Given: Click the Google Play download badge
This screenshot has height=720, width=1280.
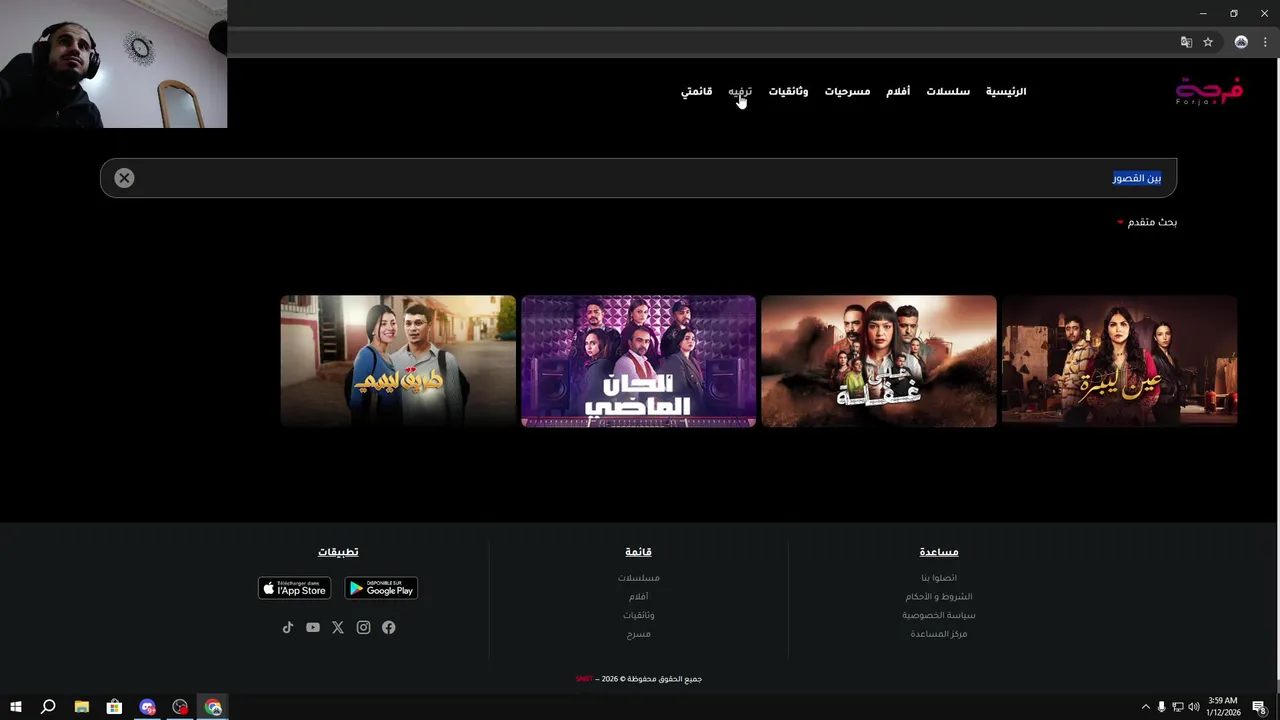Looking at the screenshot, I should pos(381,588).
